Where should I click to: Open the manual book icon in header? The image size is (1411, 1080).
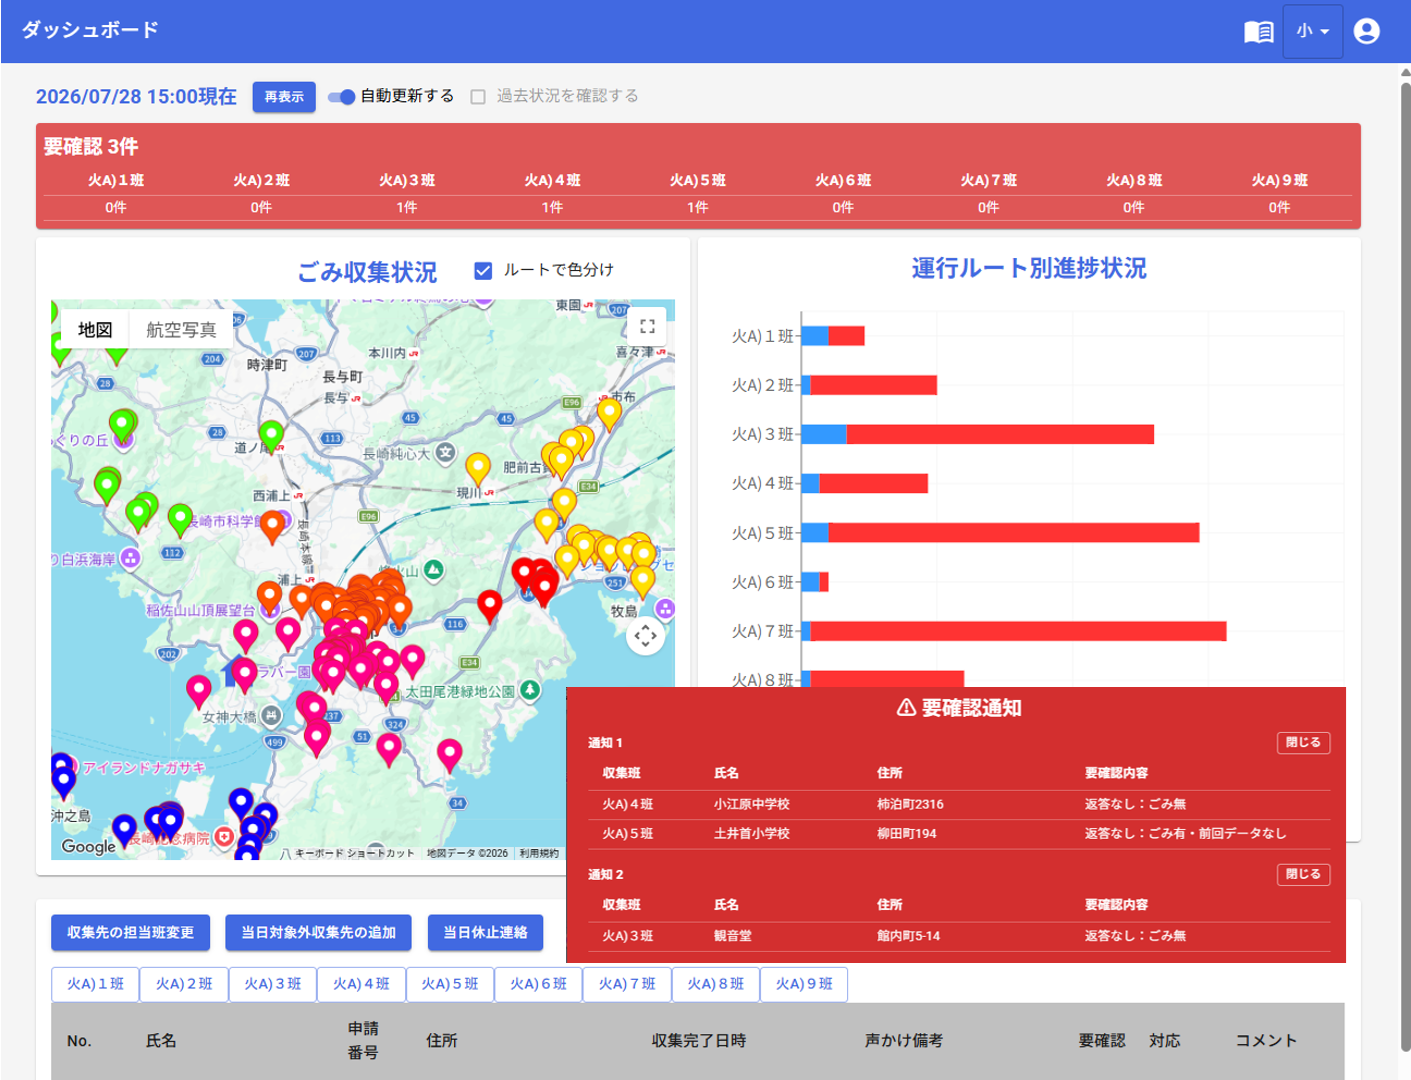[x=1258, y=31]
